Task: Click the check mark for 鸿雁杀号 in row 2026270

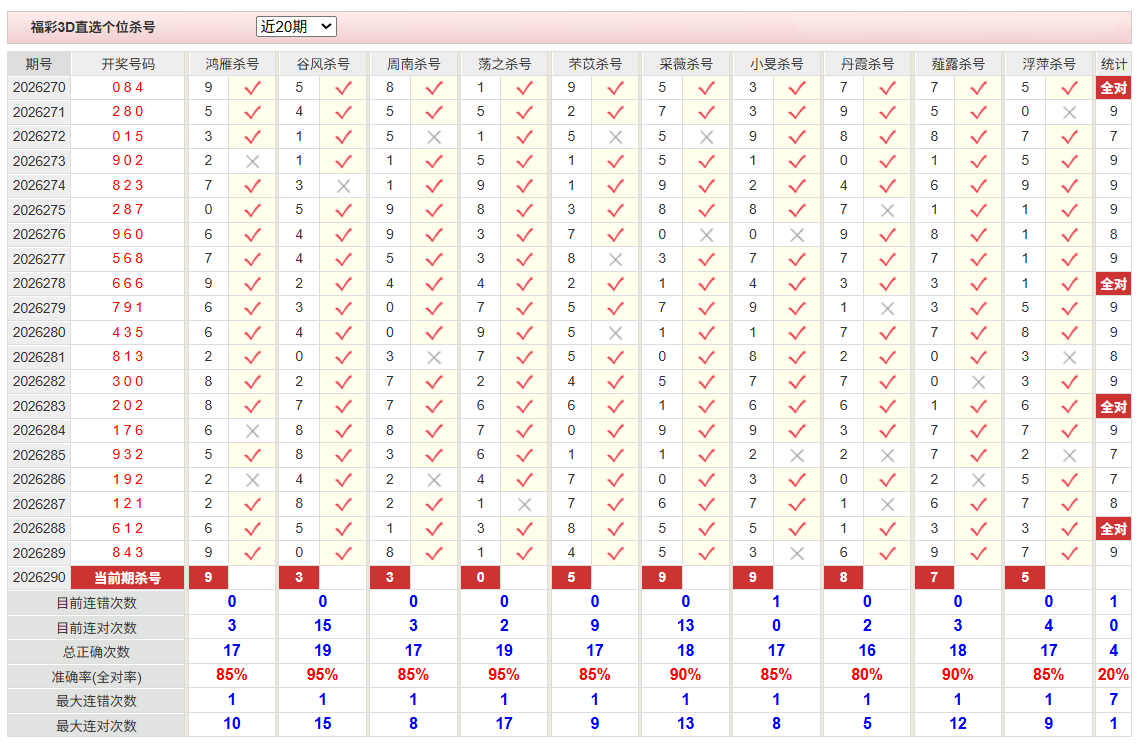Action: click(x=252, y=88)
